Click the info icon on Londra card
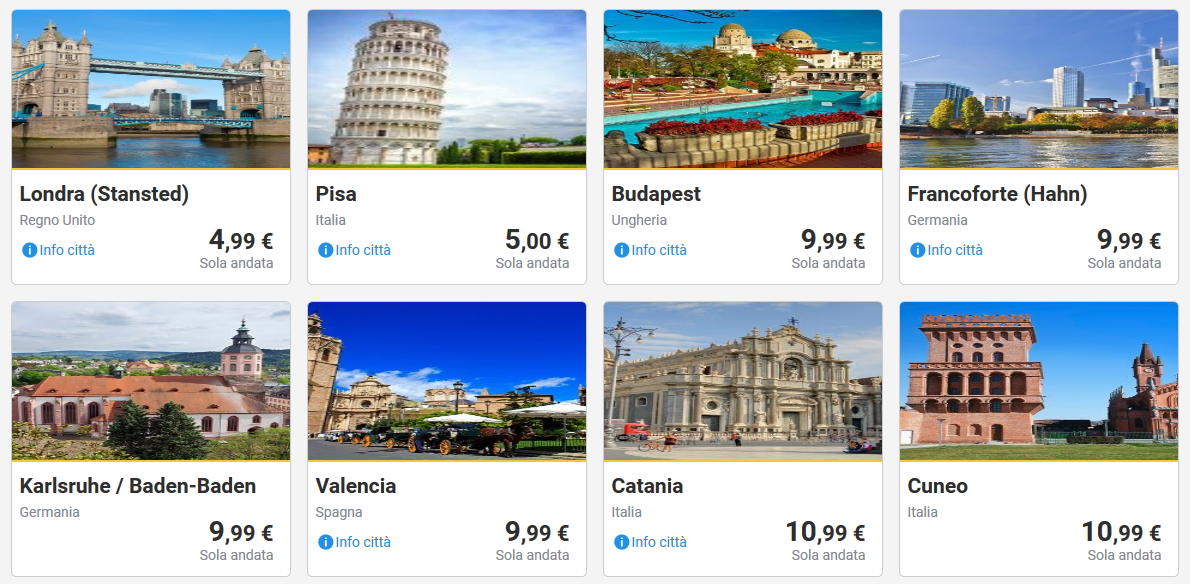1190x584 pixels. click(29, 250)
